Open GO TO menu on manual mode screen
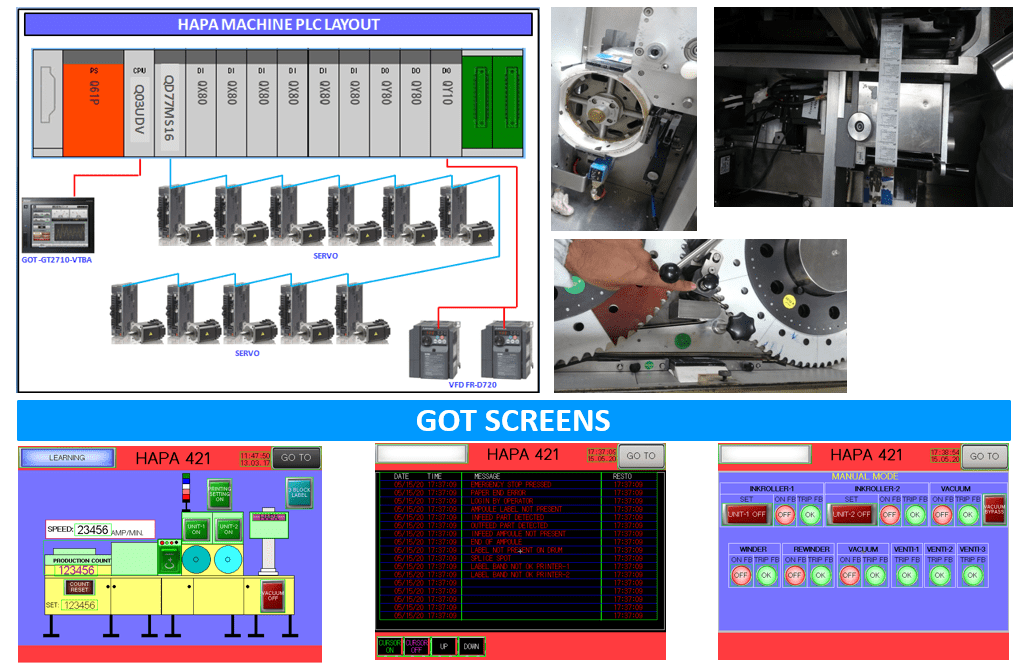Viewport: 1022px width, 663px height. coord(984,456)
